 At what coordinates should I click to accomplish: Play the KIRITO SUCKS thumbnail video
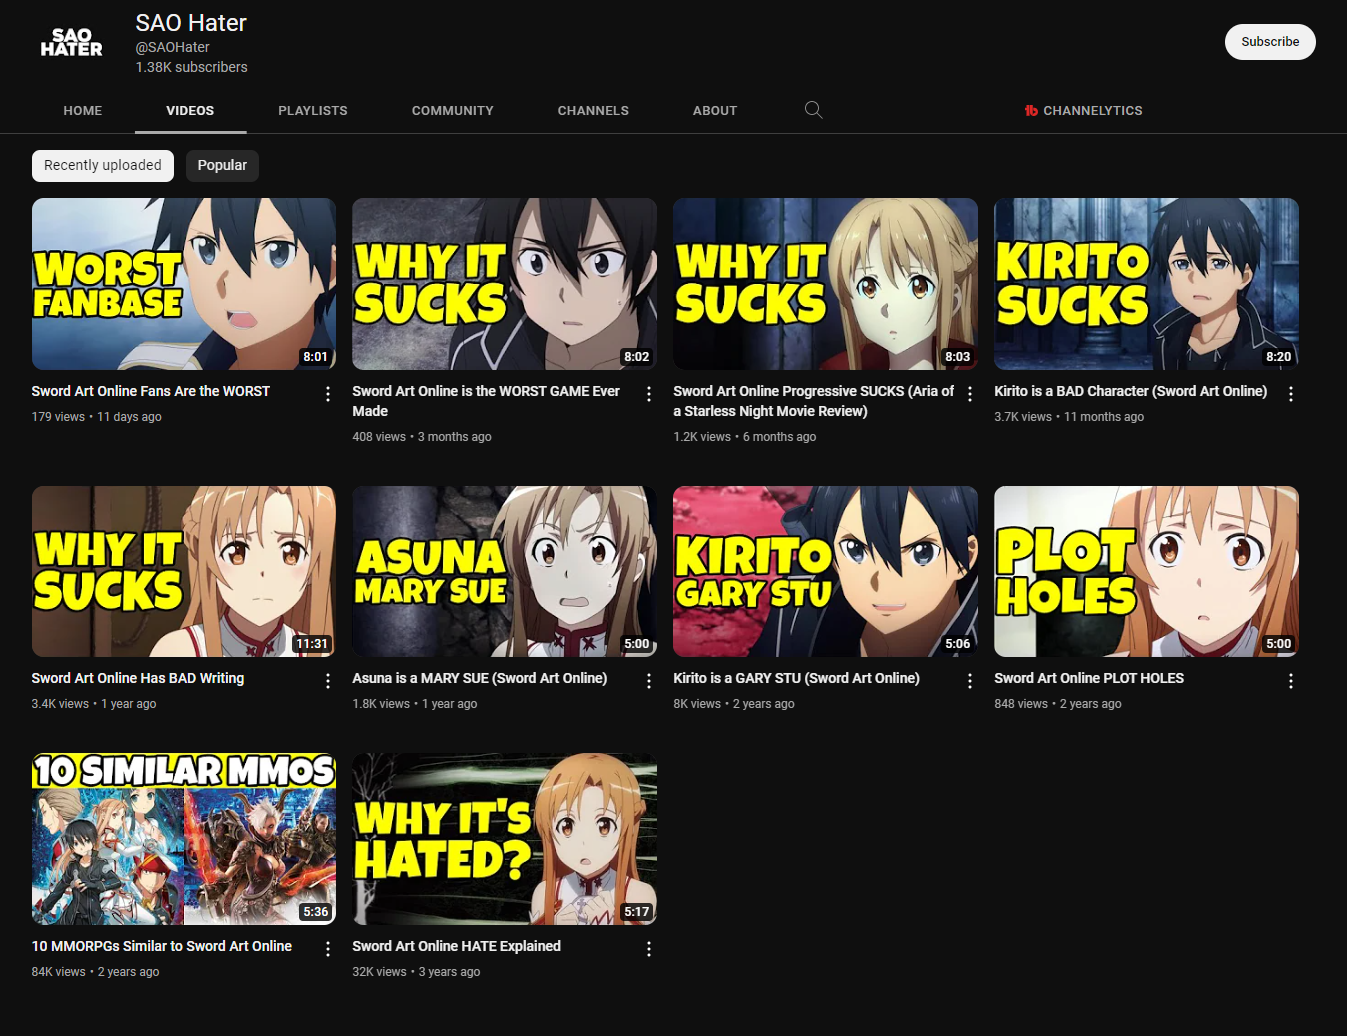[1147, 284]
